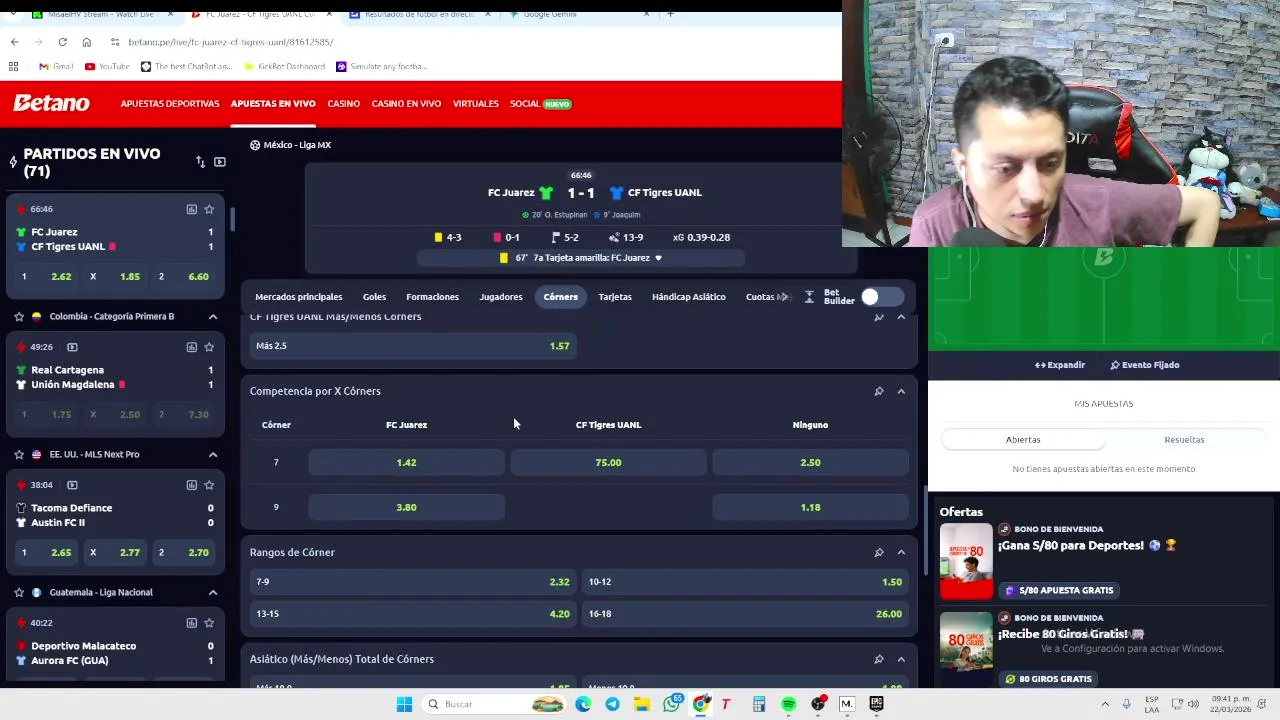This screenshot has height=720, width=1280.
Task: Open Formaciones tab
Action: [432, 297]
